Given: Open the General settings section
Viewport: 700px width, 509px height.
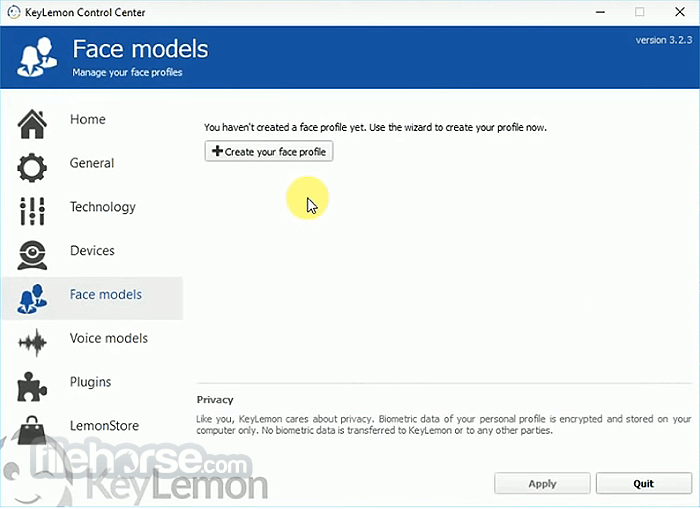Looking at the screenshot, I should click(x=92, y=163).
